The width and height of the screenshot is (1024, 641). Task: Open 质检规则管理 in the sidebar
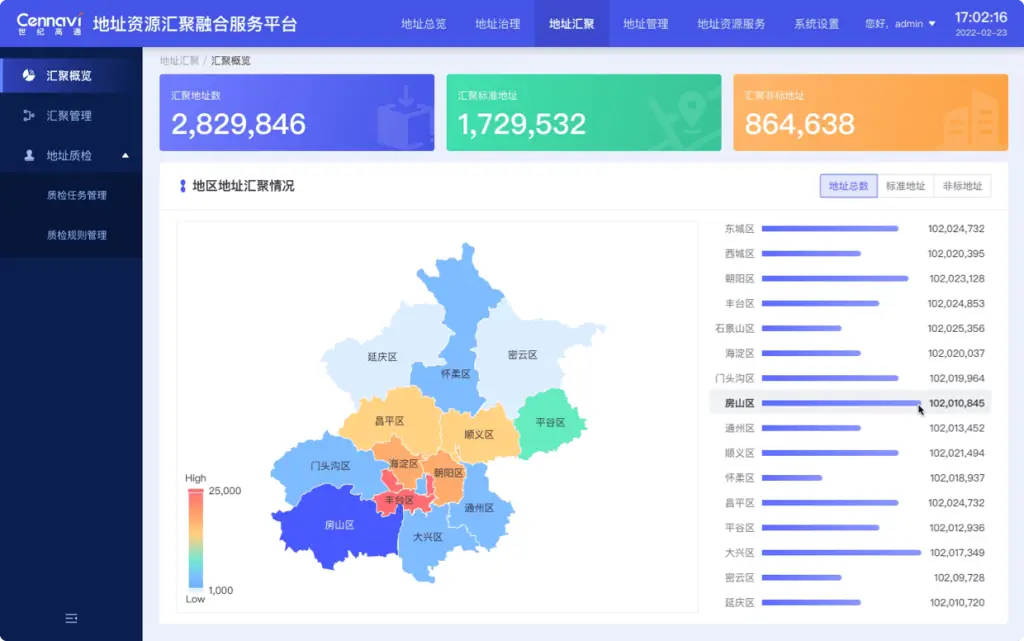76,236
